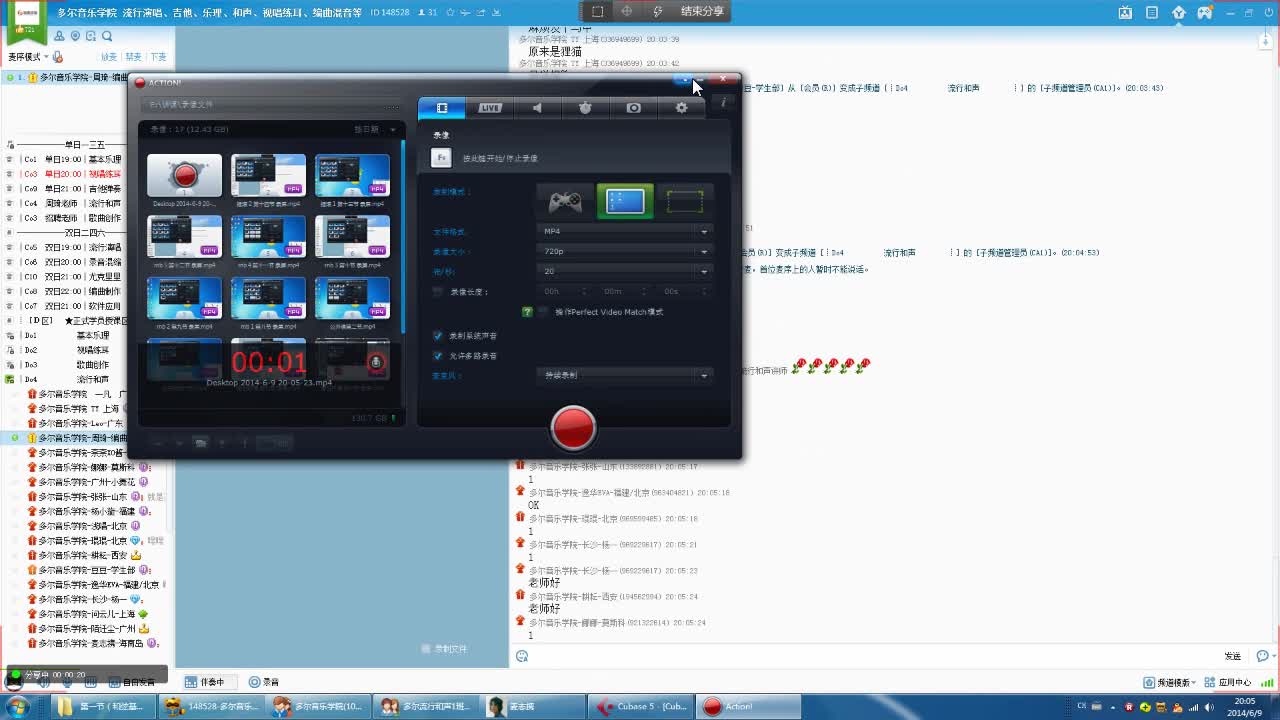Click the crosshair move icon in share bar
The height and width of the screenshot is (720, 1280).
(x=627, y=12)
